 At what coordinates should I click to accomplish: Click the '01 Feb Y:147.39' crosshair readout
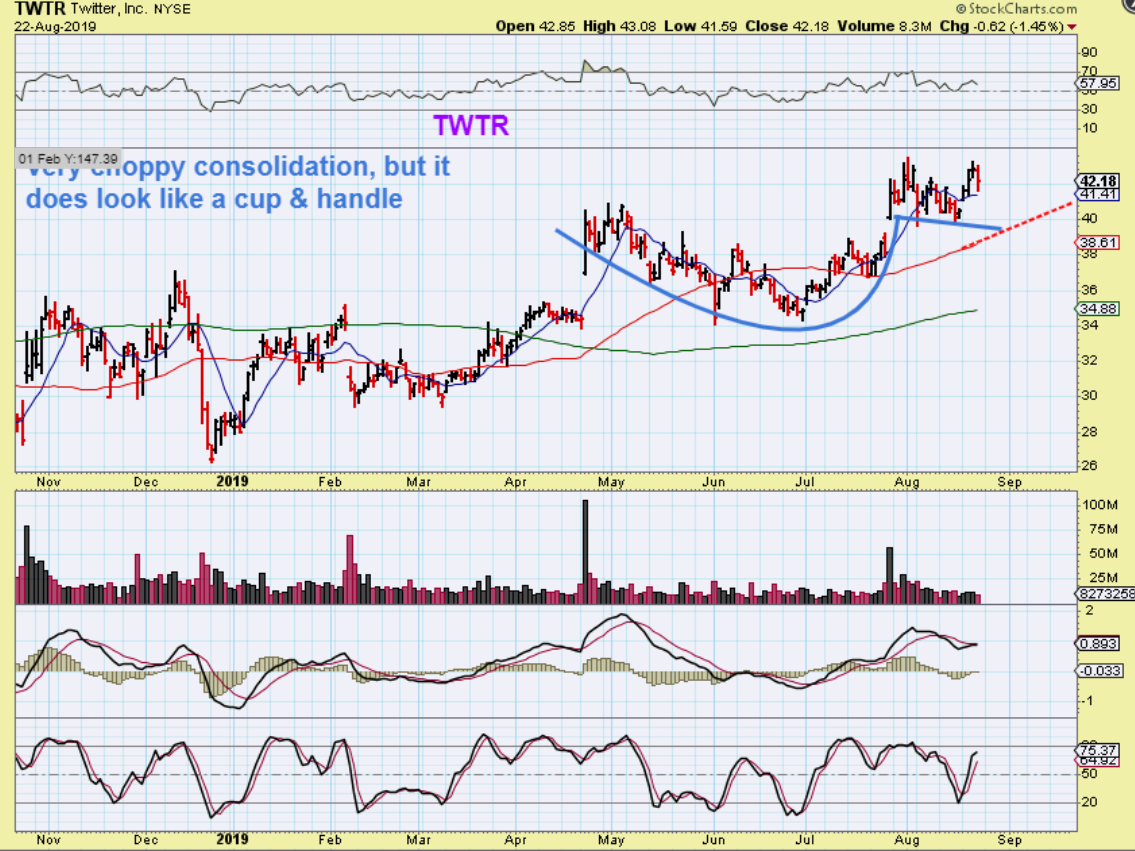68,158
